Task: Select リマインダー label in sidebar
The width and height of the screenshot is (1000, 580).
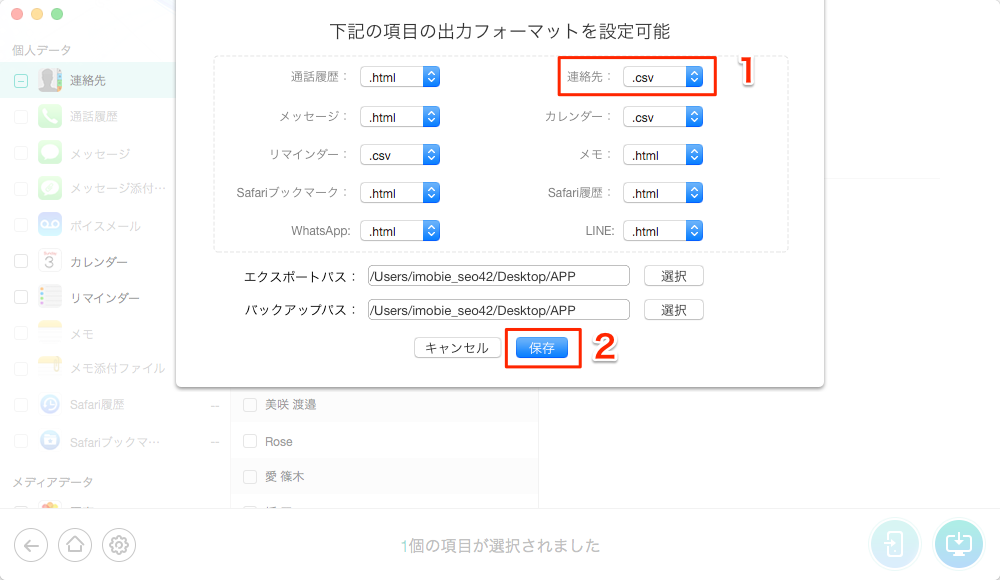Action: [x=105, y=298]
